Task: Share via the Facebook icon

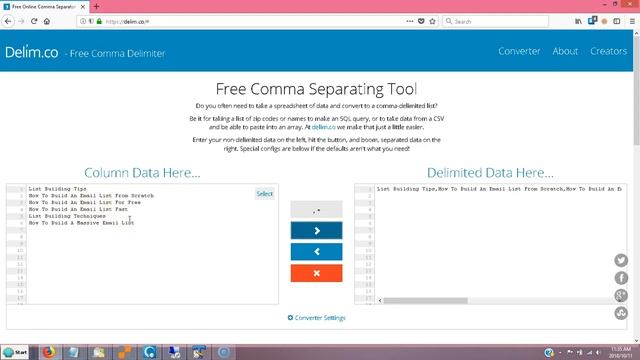Action: (621, 278)
